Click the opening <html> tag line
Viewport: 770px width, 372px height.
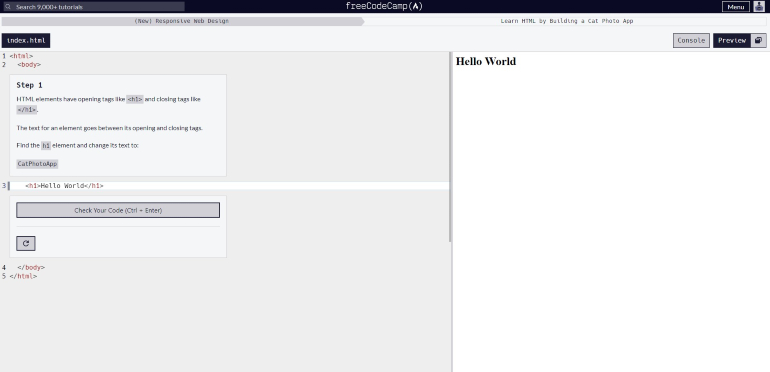pos(21,56)
